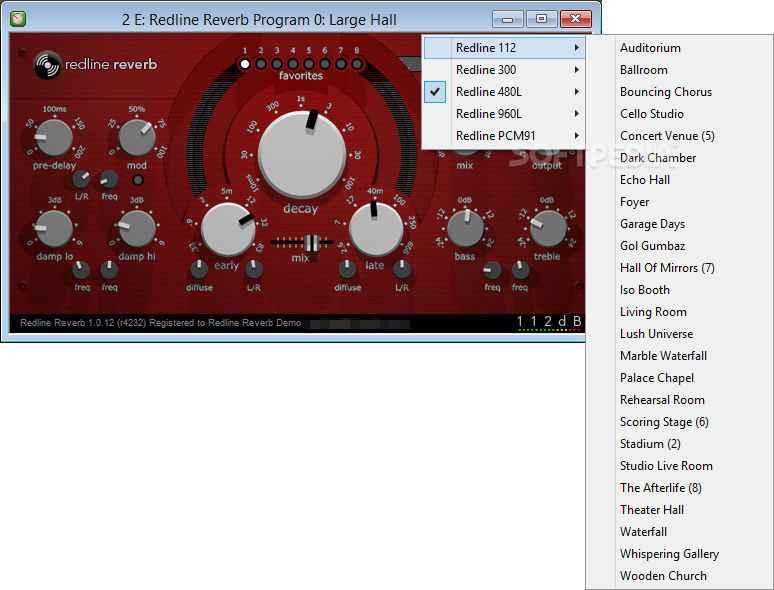The height and width of the screenshot is (590, 774).
Task: Click the pre-delay L/R small knob
Action: (81, 180)
